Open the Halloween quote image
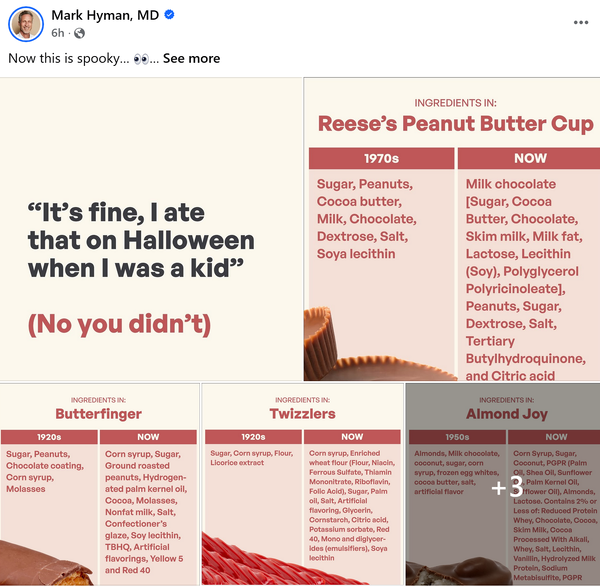The image size is (600, 587). (x=151, y=229)
